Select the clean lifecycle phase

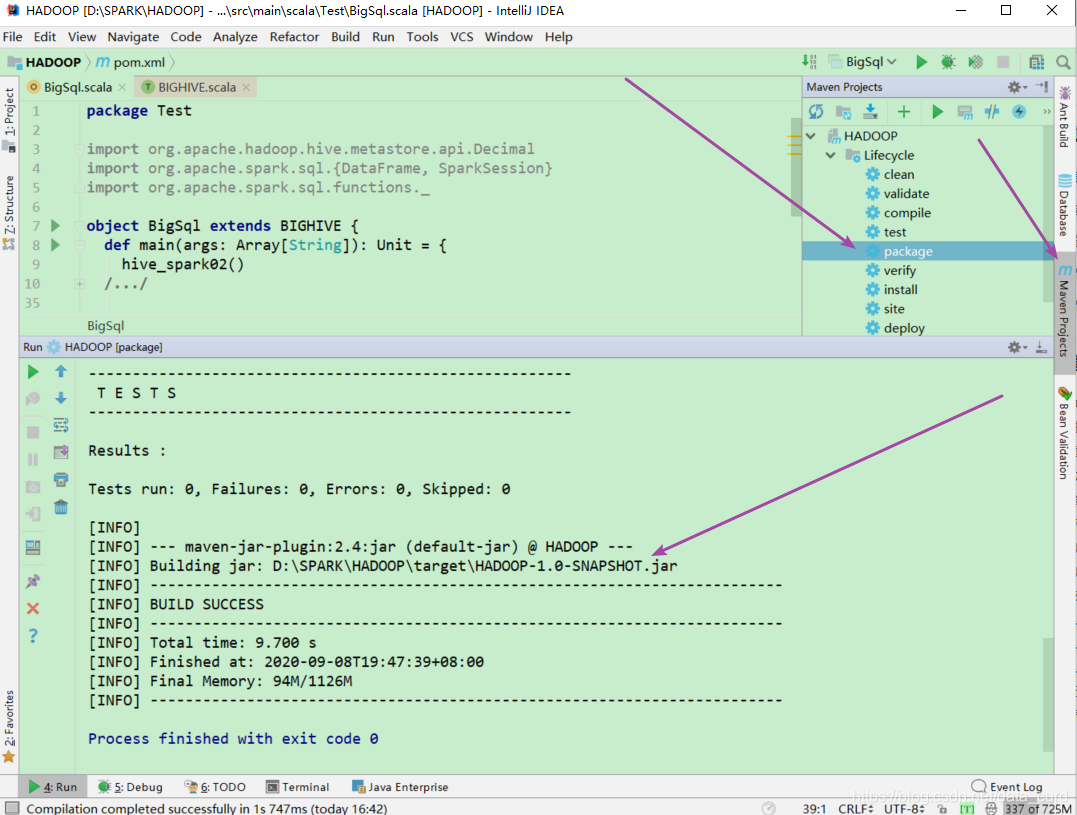(898, 174)
